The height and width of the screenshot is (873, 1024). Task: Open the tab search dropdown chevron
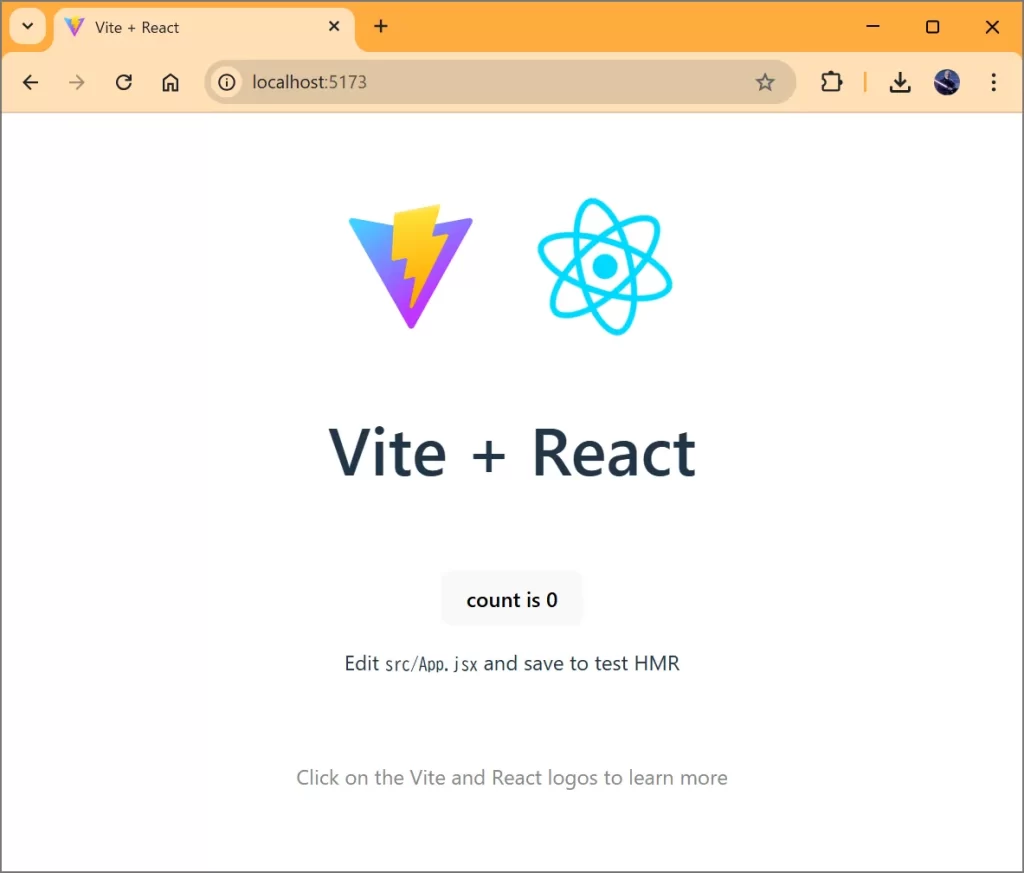(27, 27)
